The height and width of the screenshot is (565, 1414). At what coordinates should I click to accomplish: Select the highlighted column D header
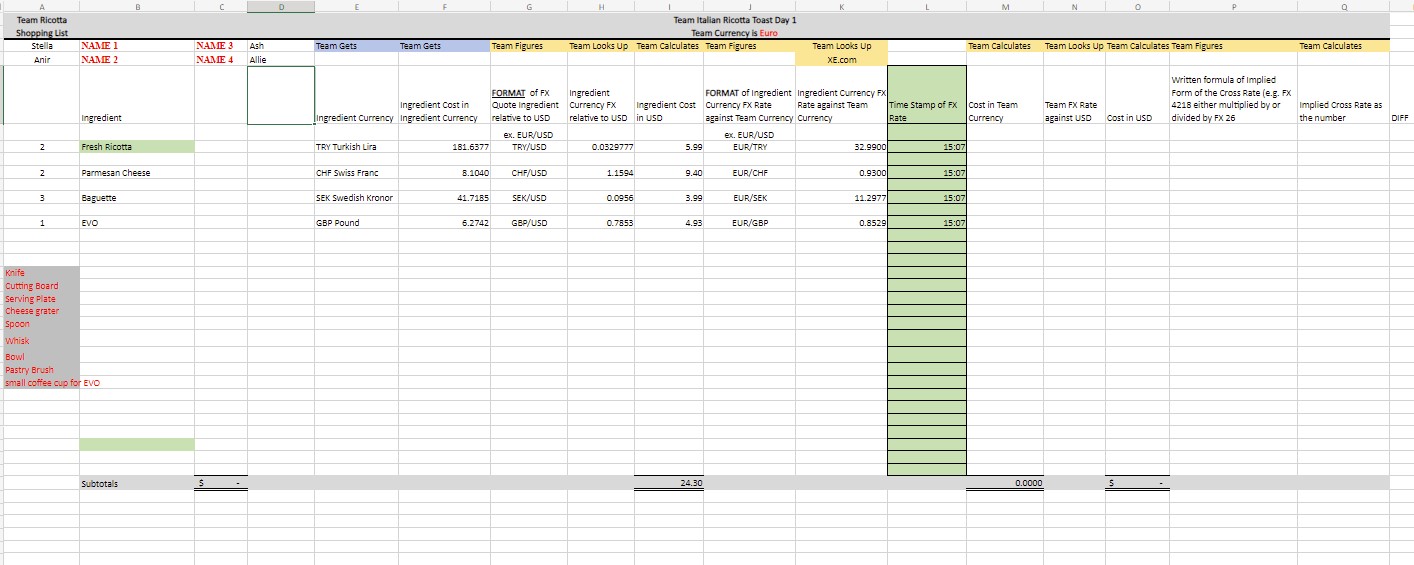(x=280, y=6)
